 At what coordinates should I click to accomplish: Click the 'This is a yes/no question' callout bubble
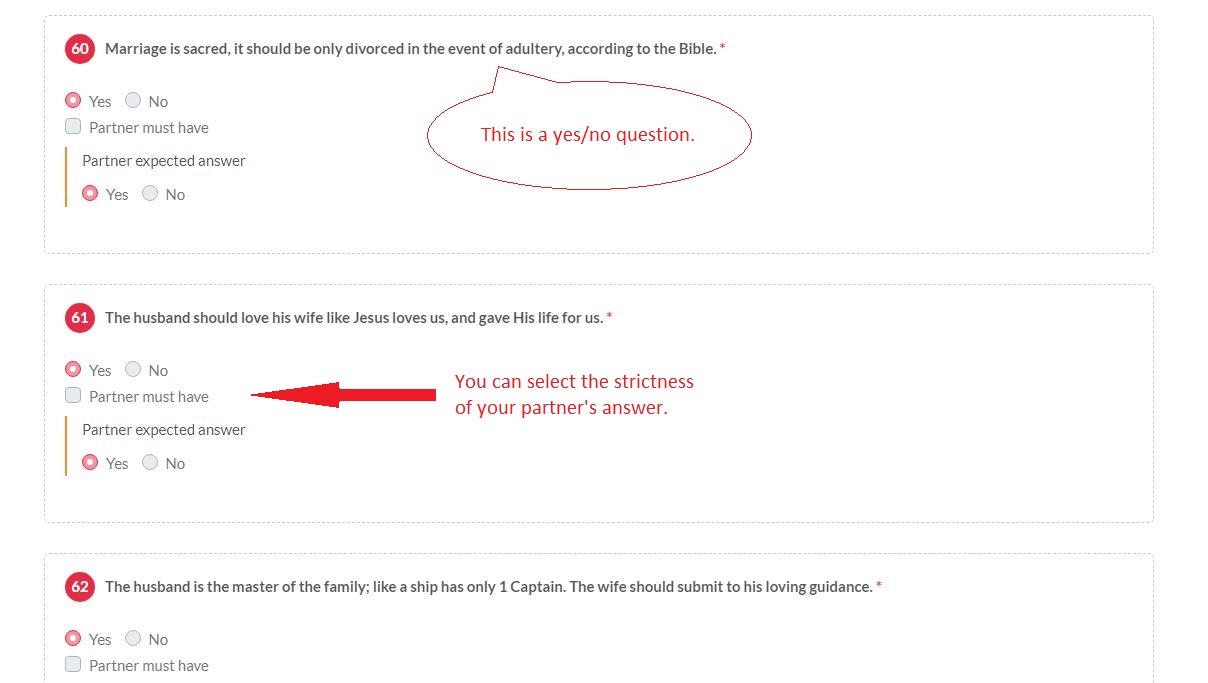588,135
